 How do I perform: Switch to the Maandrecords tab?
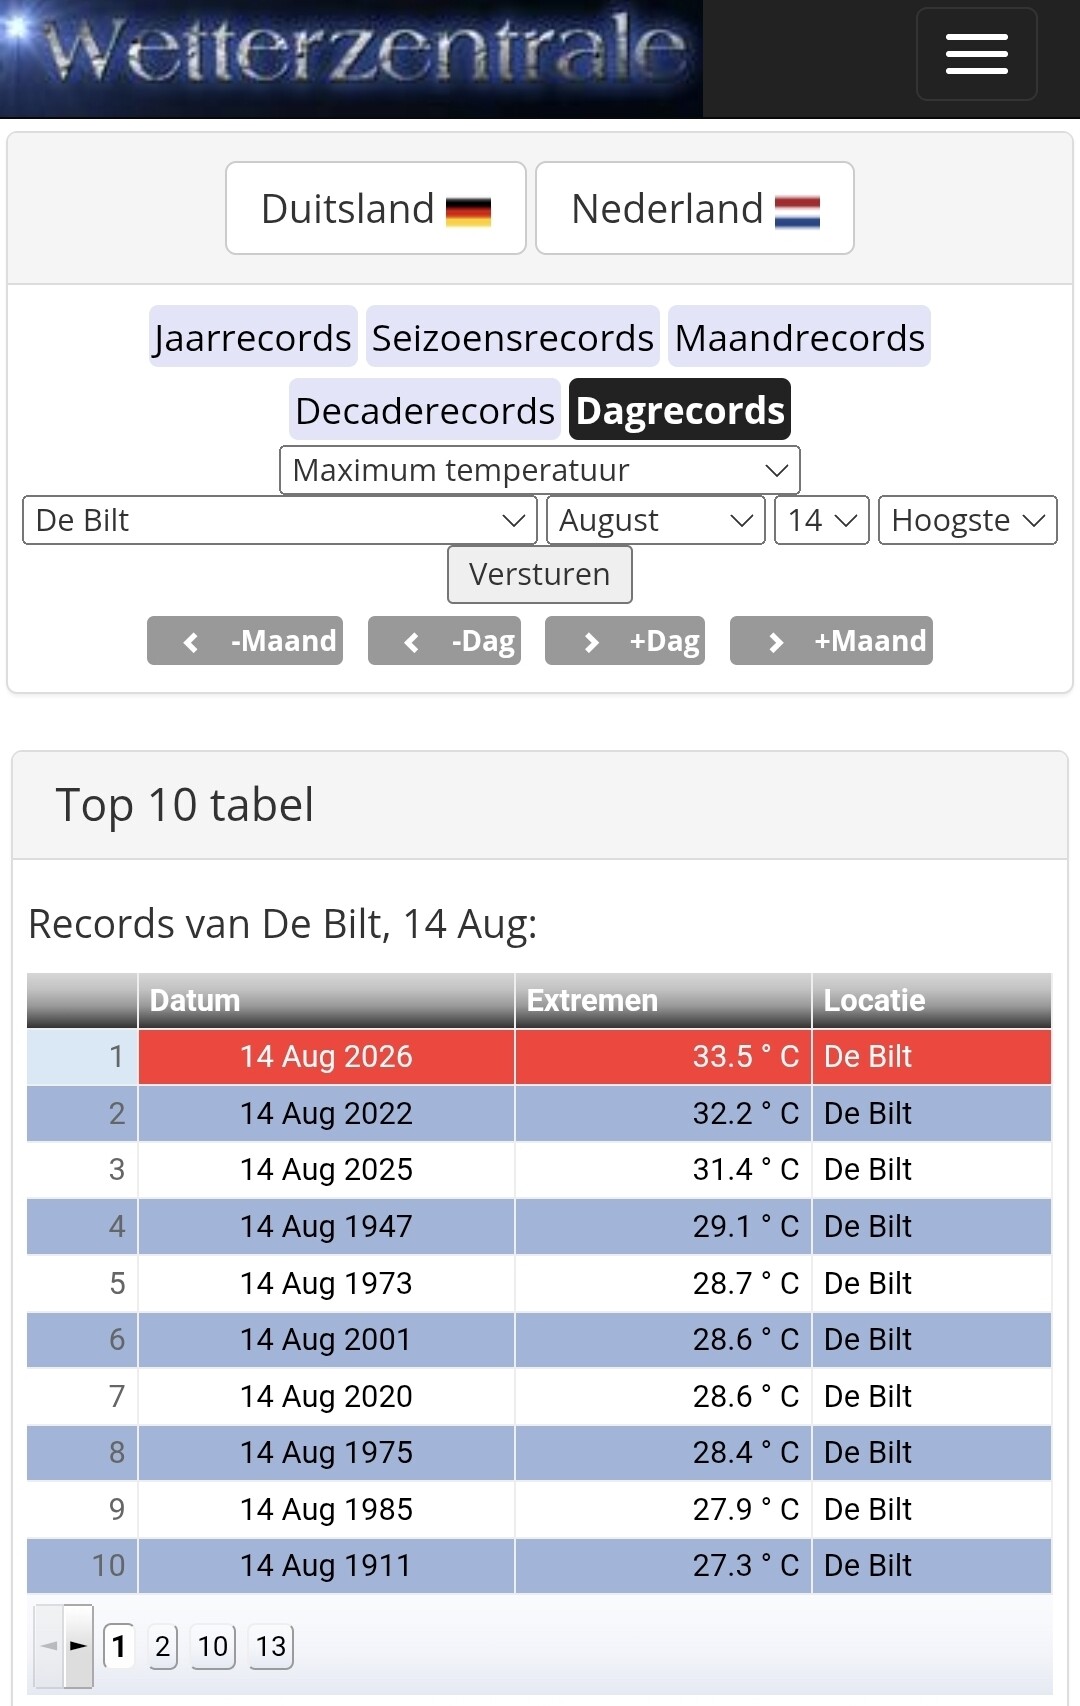pyautogui.click(x=800, y=337)
